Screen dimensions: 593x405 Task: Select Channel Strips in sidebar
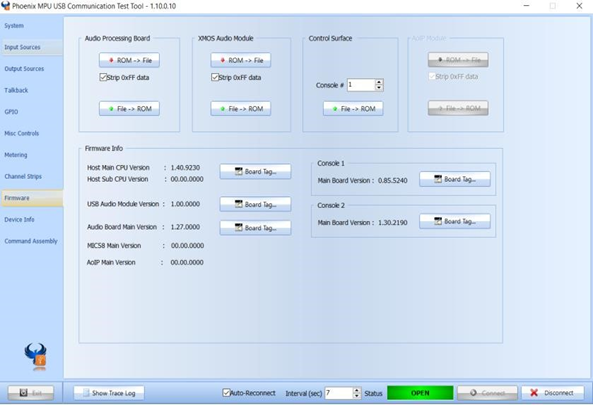[x=23, y=177]
